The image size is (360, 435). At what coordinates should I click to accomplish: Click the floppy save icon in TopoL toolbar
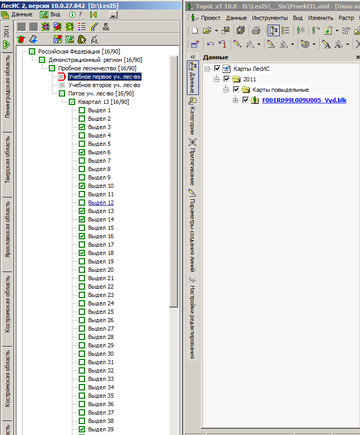point(226,31)
